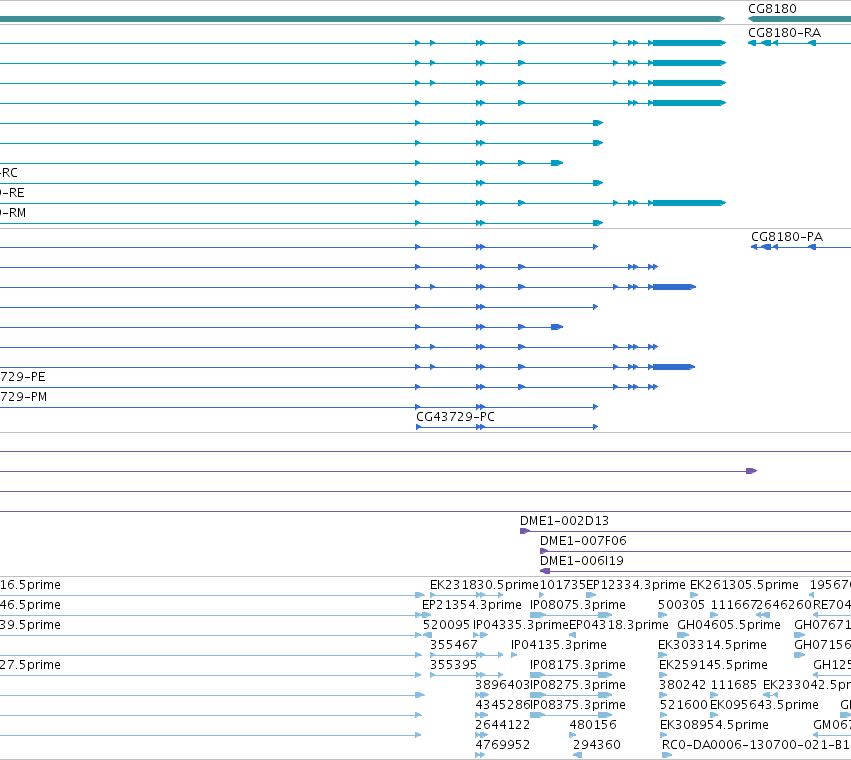
Task: Click EK259145.5prime label
Action: (713, 665)
